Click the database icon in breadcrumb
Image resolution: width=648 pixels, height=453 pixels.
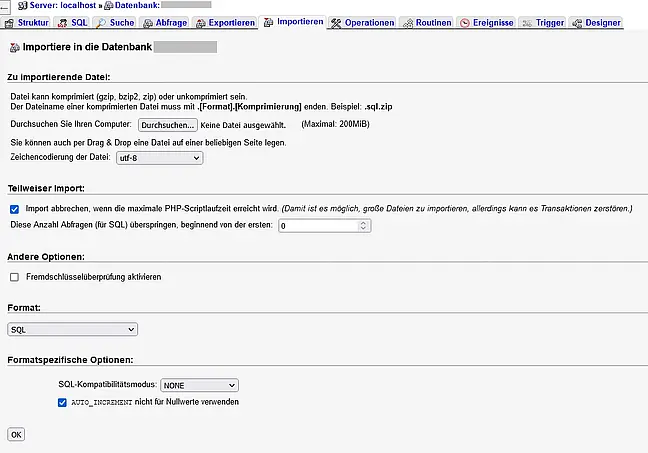pyautogui.click(x=109, y=6)
